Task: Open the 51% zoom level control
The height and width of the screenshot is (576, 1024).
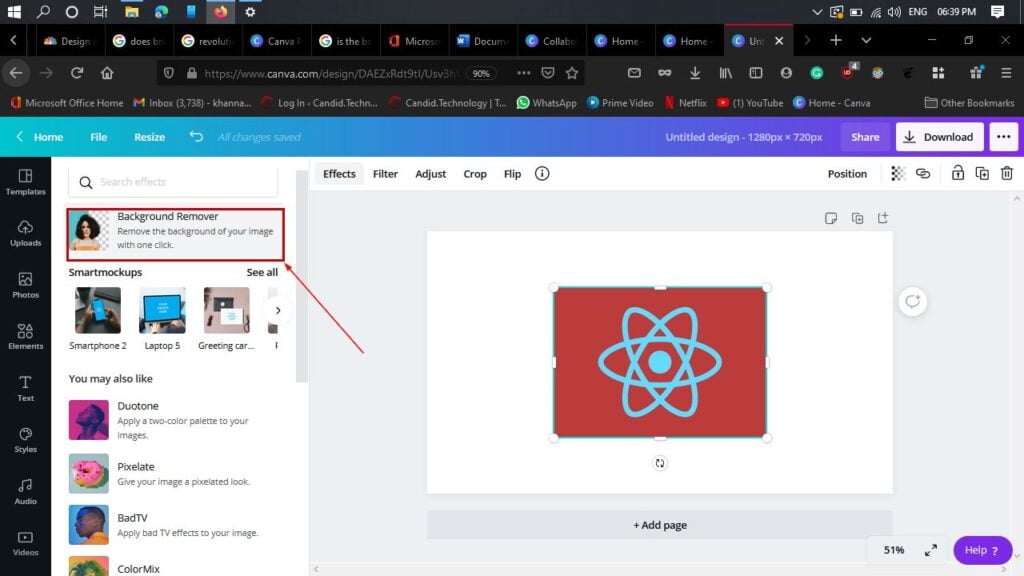Action: 893,550
